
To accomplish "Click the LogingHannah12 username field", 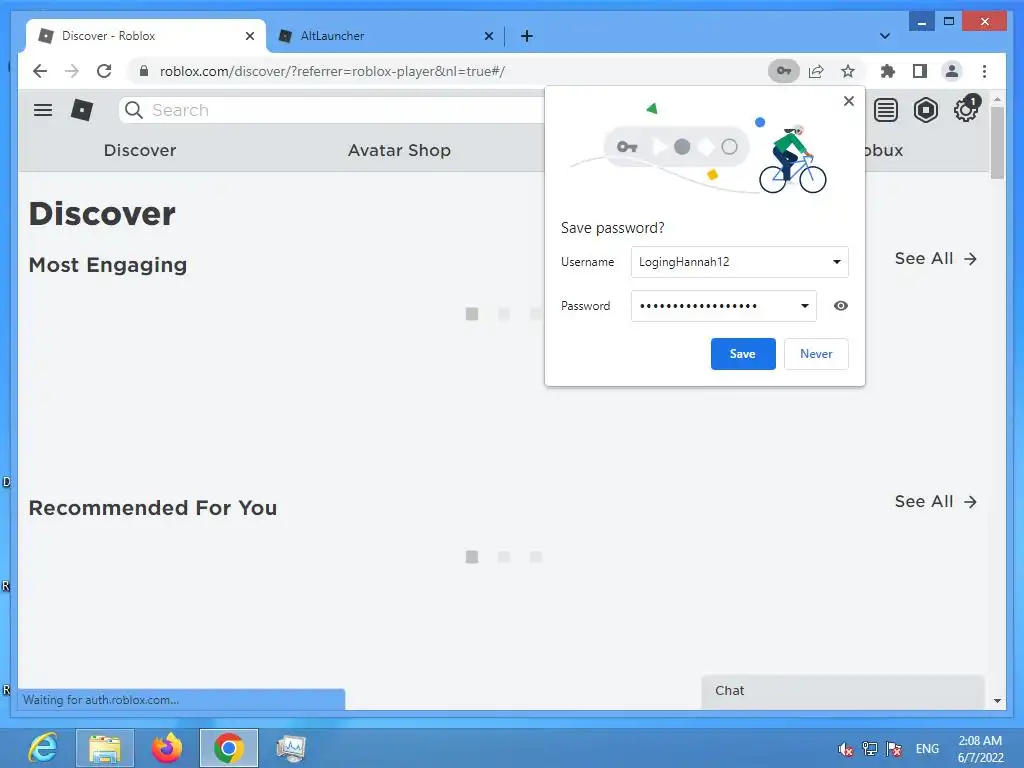I will [739, 262].
